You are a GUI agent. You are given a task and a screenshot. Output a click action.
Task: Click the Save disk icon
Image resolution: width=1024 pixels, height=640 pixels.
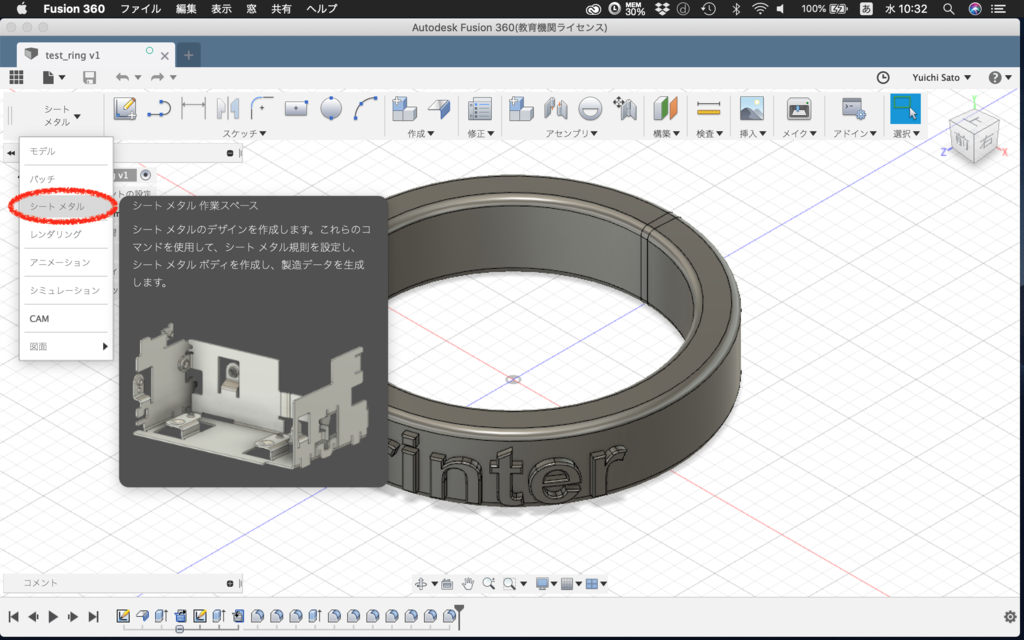89,77
